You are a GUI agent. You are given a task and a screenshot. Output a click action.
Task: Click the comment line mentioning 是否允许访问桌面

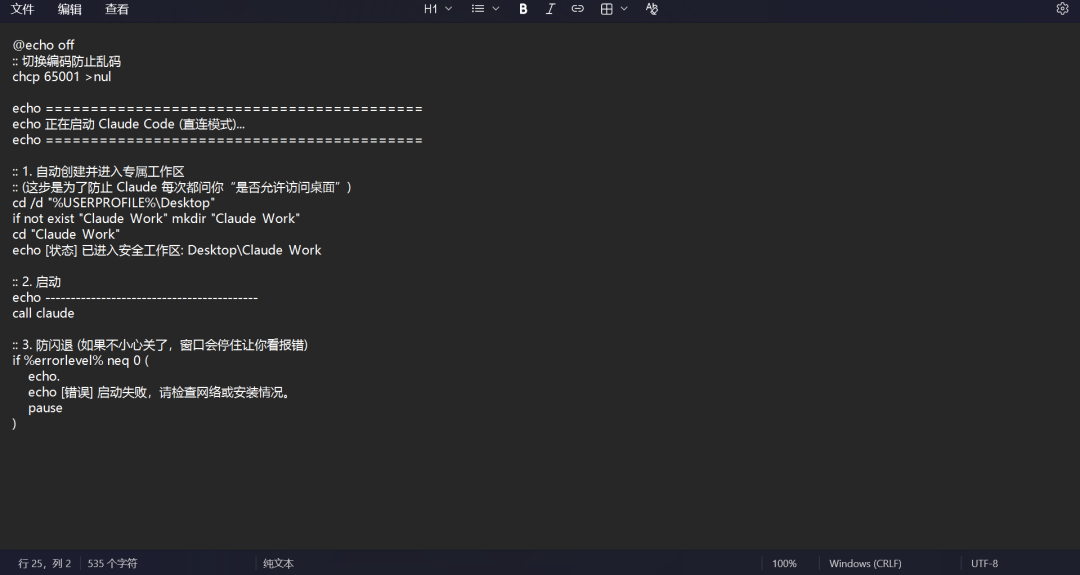(x=182, y=187)
